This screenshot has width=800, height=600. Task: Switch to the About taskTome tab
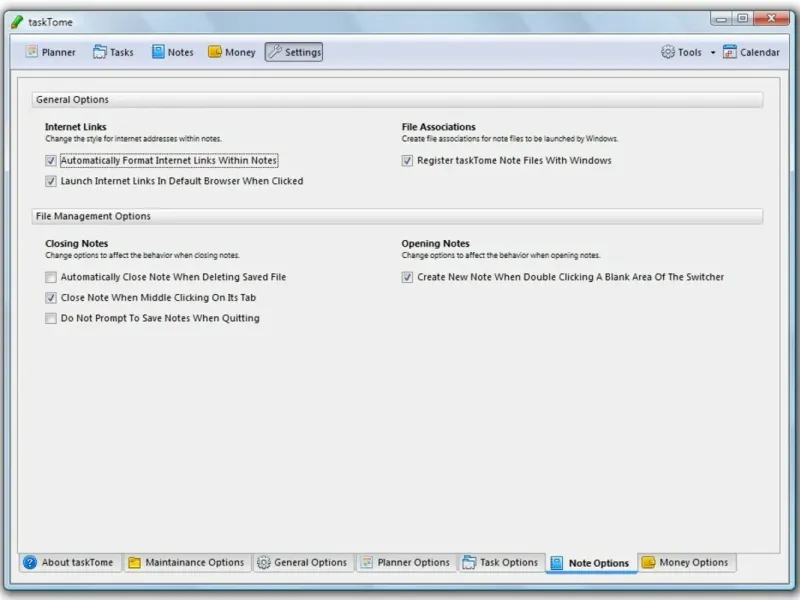[x=71, y=562]
